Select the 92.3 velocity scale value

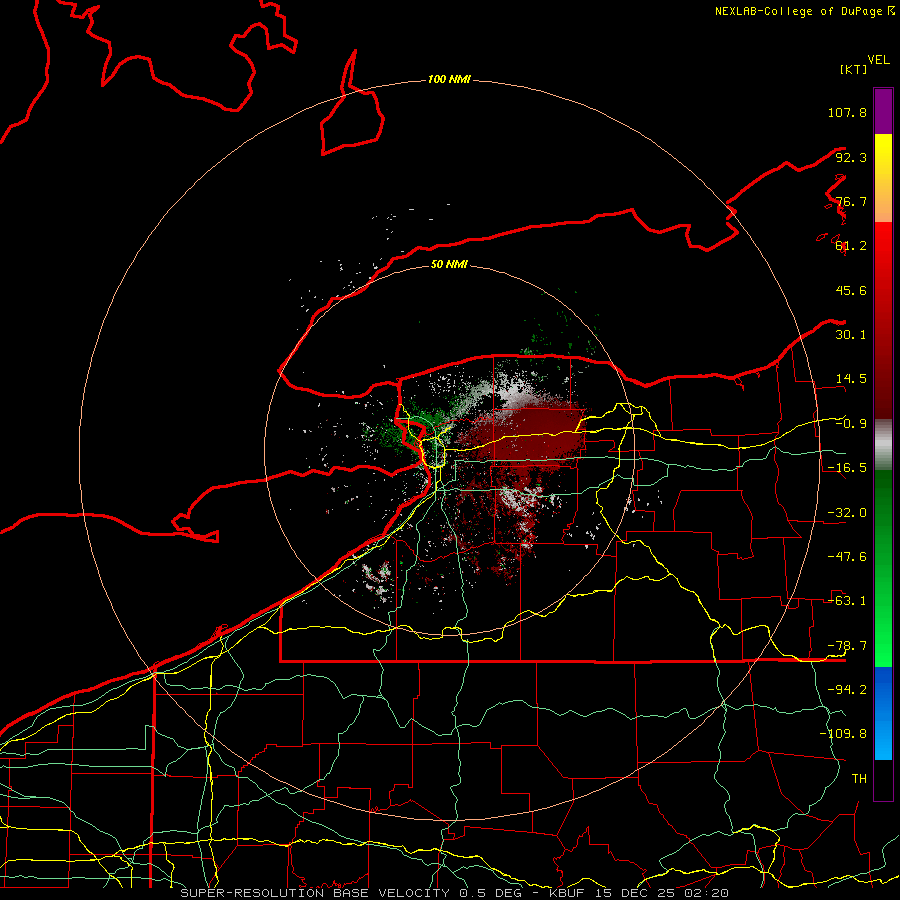[851, 157]
